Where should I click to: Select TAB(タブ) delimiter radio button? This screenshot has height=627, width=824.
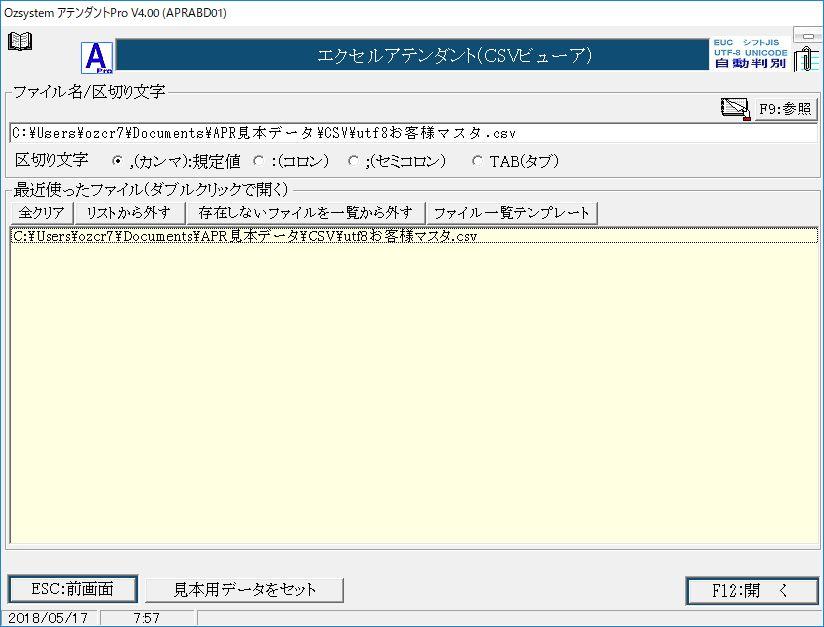click(477, 161)
